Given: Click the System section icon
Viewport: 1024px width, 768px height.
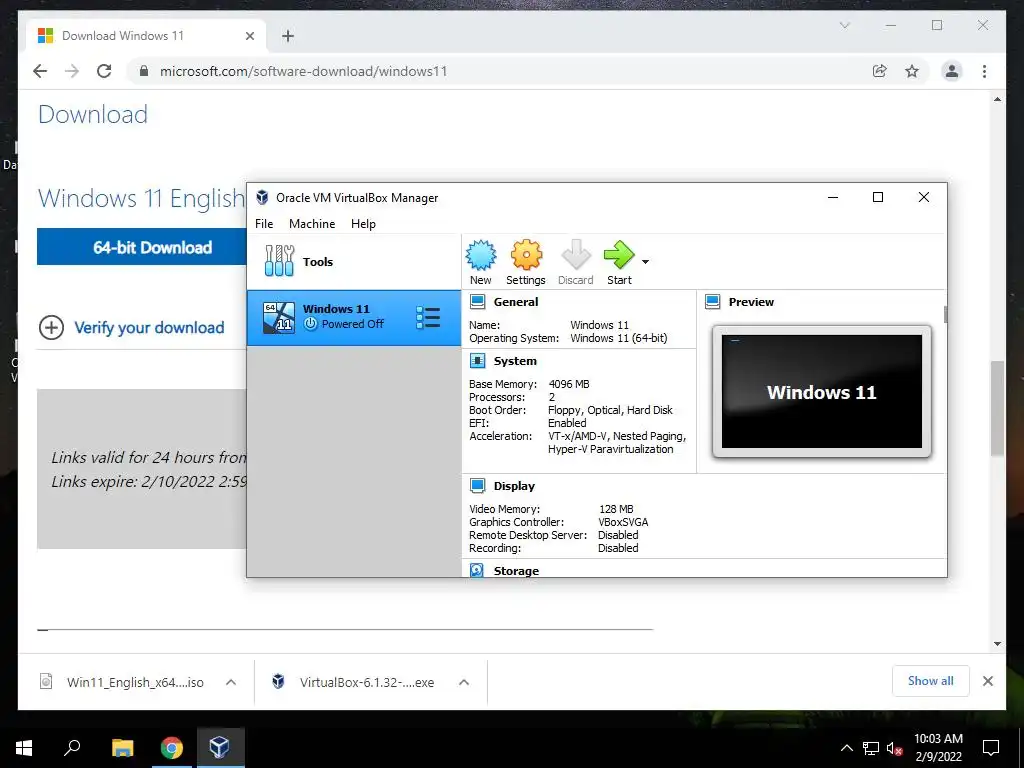Looking at the screenshot, I should click(x=477, y=360).
